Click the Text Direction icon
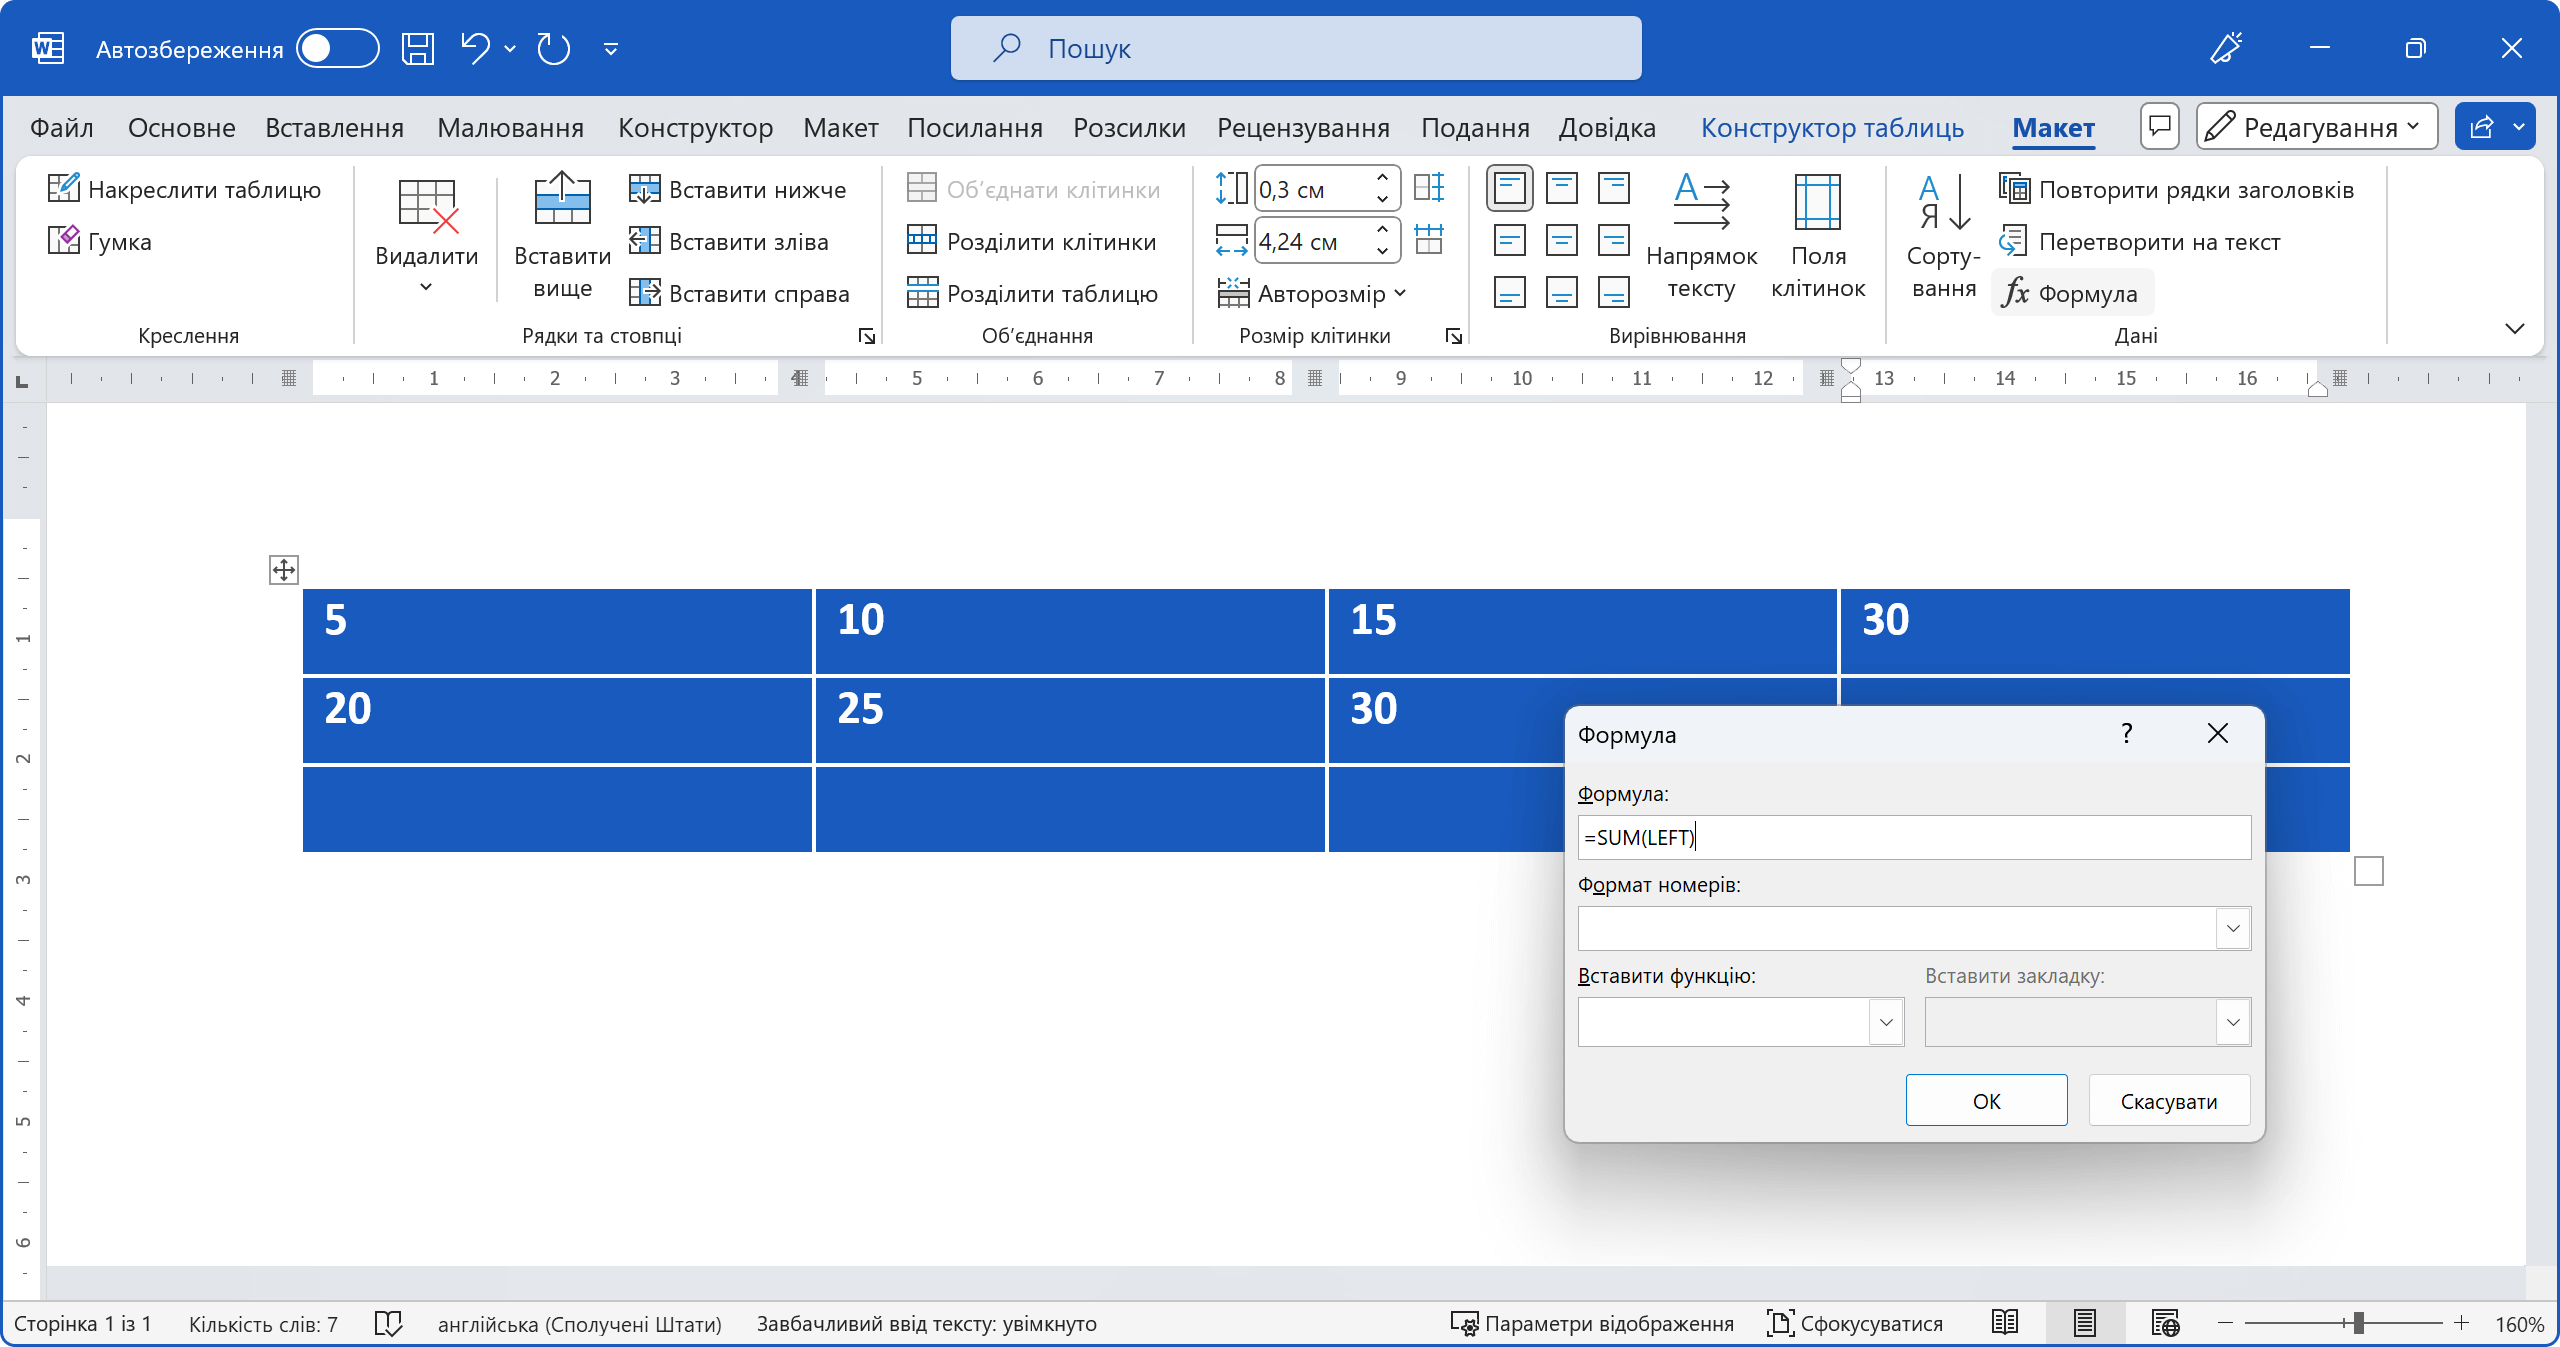This screenshot has height=1347, width=2560. click(1700, 201)
